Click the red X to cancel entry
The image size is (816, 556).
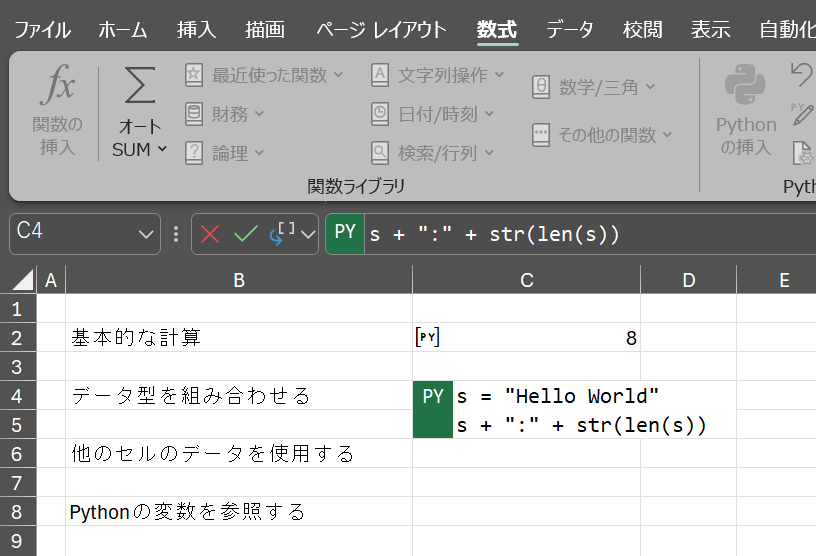point(210,234)
